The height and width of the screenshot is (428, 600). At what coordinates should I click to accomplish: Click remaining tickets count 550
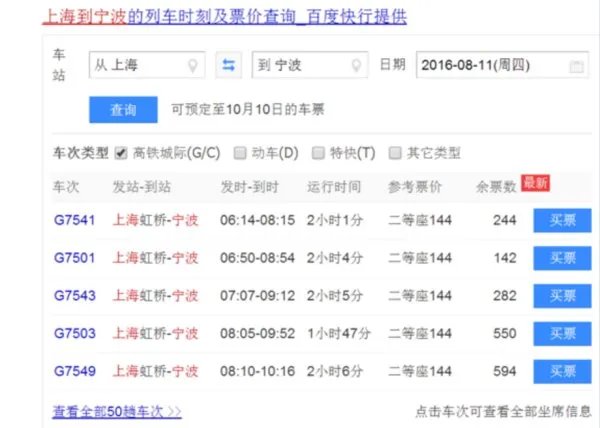click(x=505, y=334)
